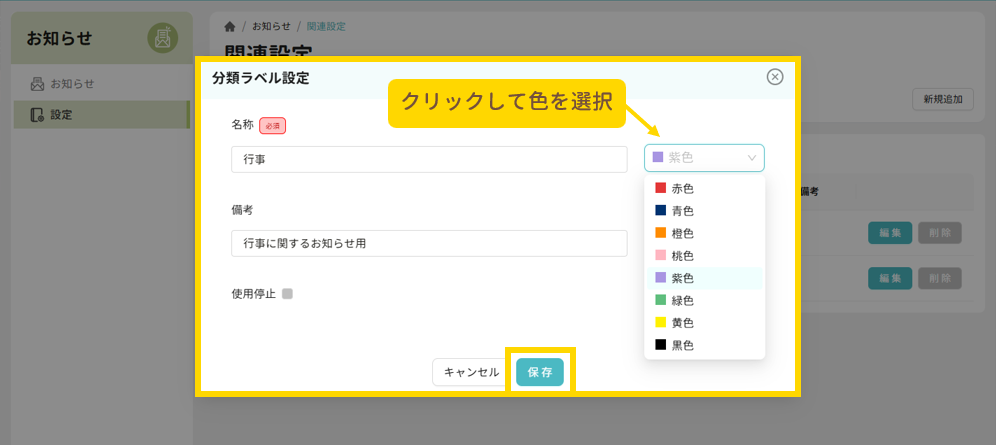Open the 紫色 color dropdown
Image resolution: width=996 pixels, height=445 pixels.
click(x=704, y=158)
